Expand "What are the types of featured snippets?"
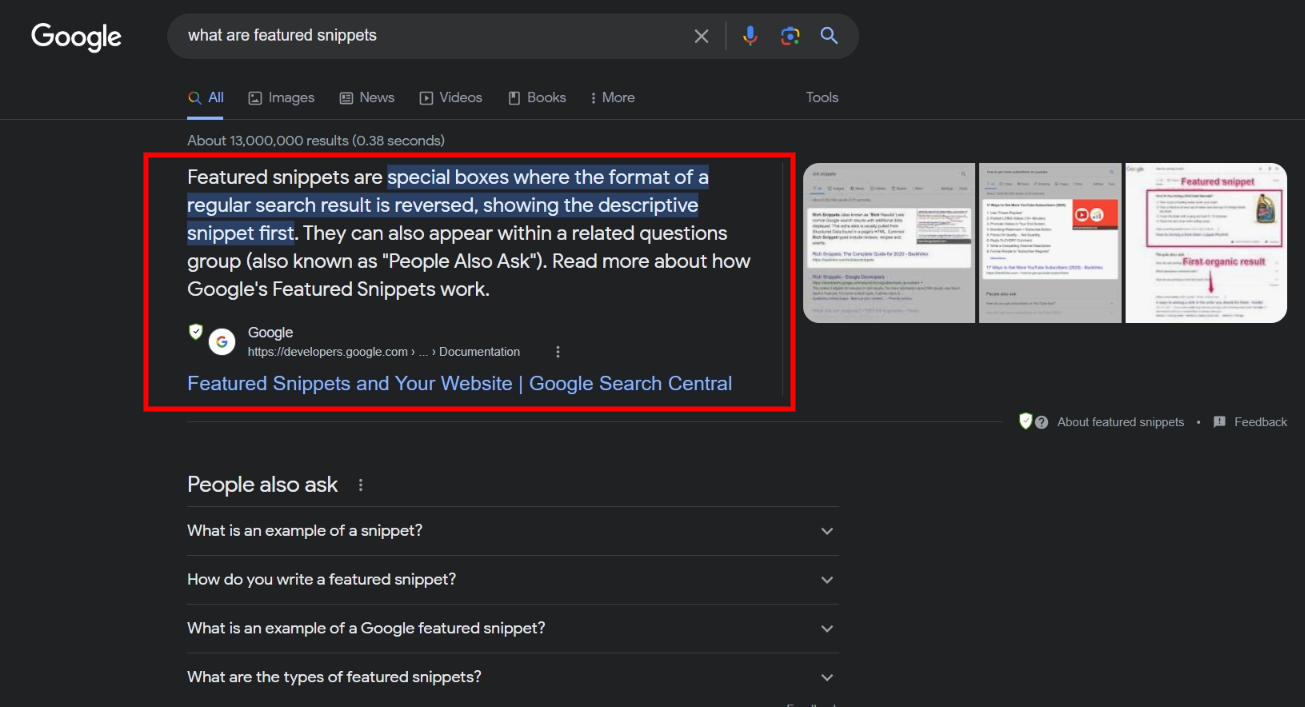 click(x=826, y=677)
